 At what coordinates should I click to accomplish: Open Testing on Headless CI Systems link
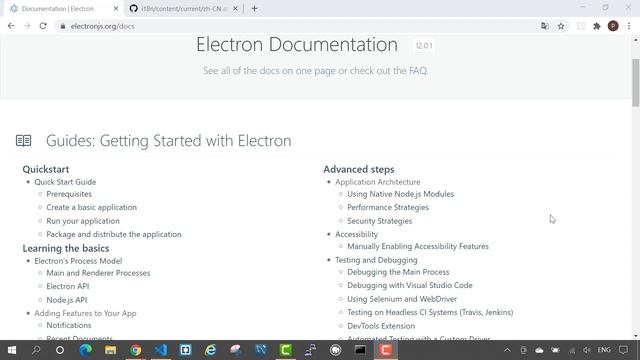[430, 312]
